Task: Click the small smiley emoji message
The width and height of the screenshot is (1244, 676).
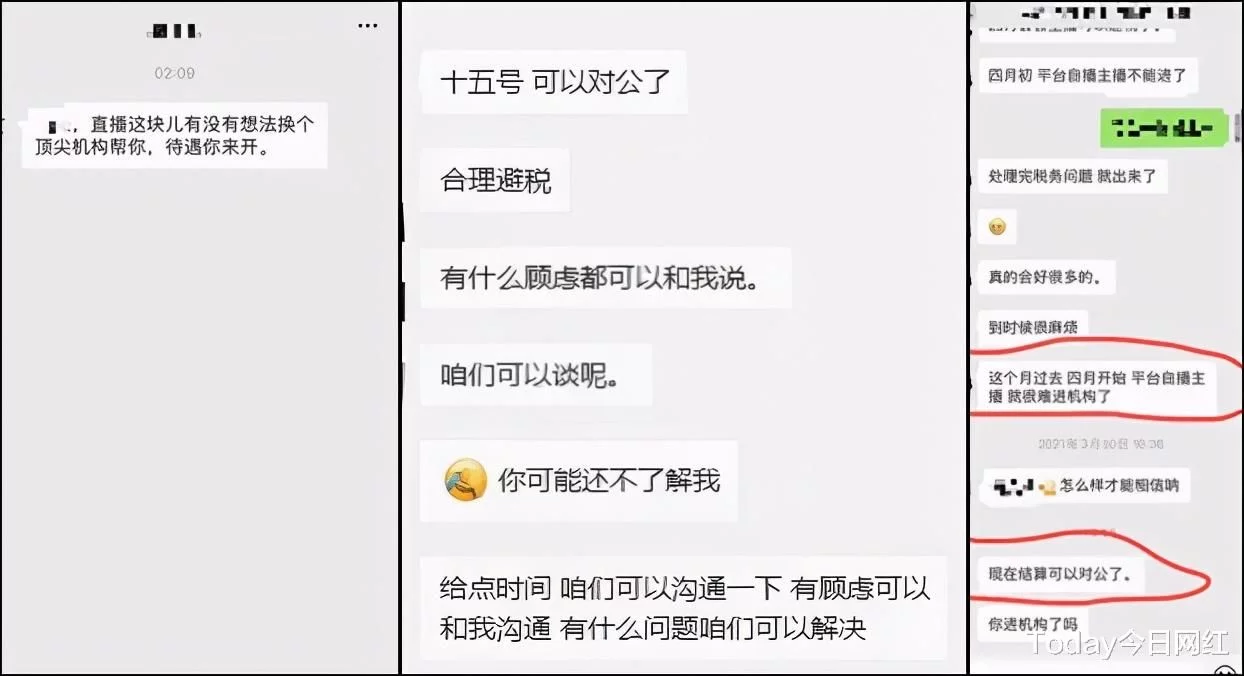Action: [x=996, y=227]
